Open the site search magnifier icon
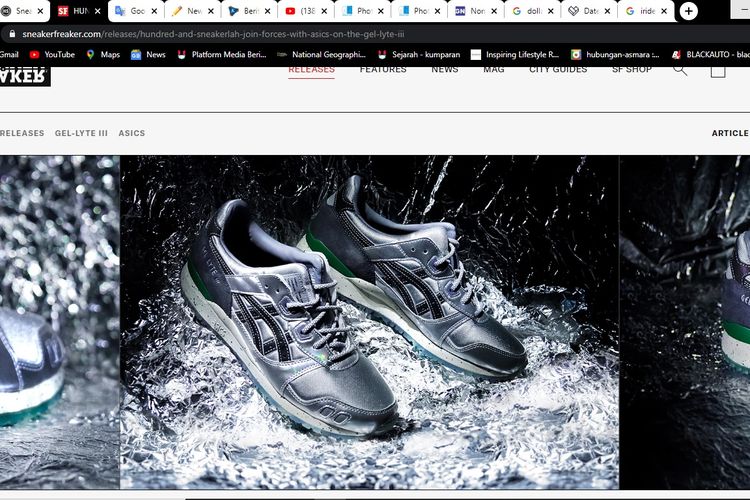750x500 pixels. point(680,70)
